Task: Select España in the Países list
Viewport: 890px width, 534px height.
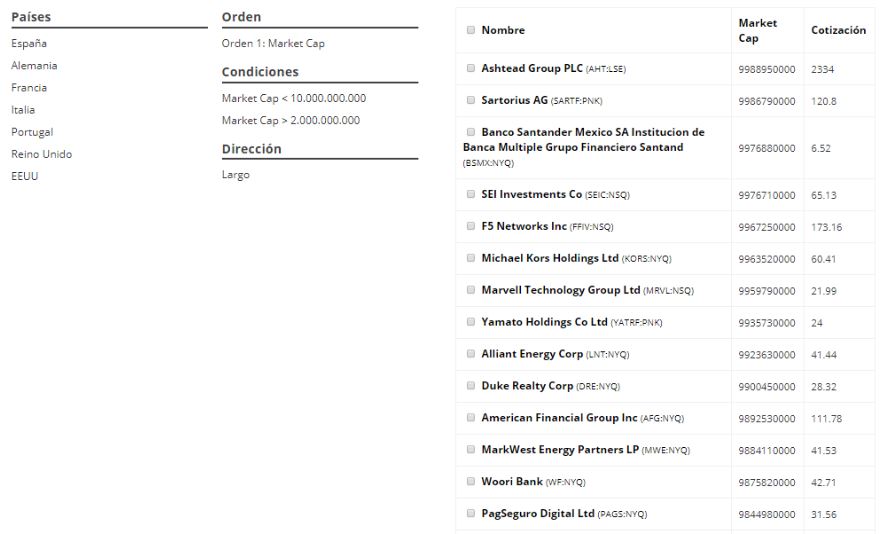Action: pyautogui.click(x=29, y=43)
